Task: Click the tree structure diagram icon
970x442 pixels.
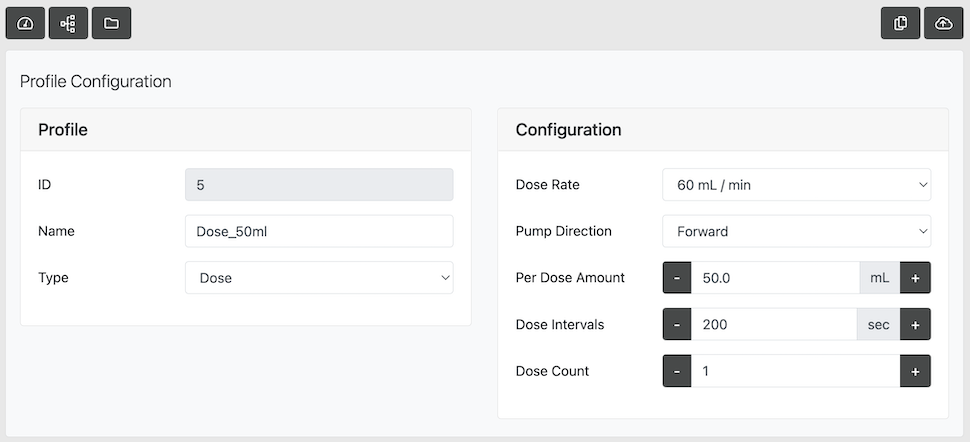Action: pos(68,23)
